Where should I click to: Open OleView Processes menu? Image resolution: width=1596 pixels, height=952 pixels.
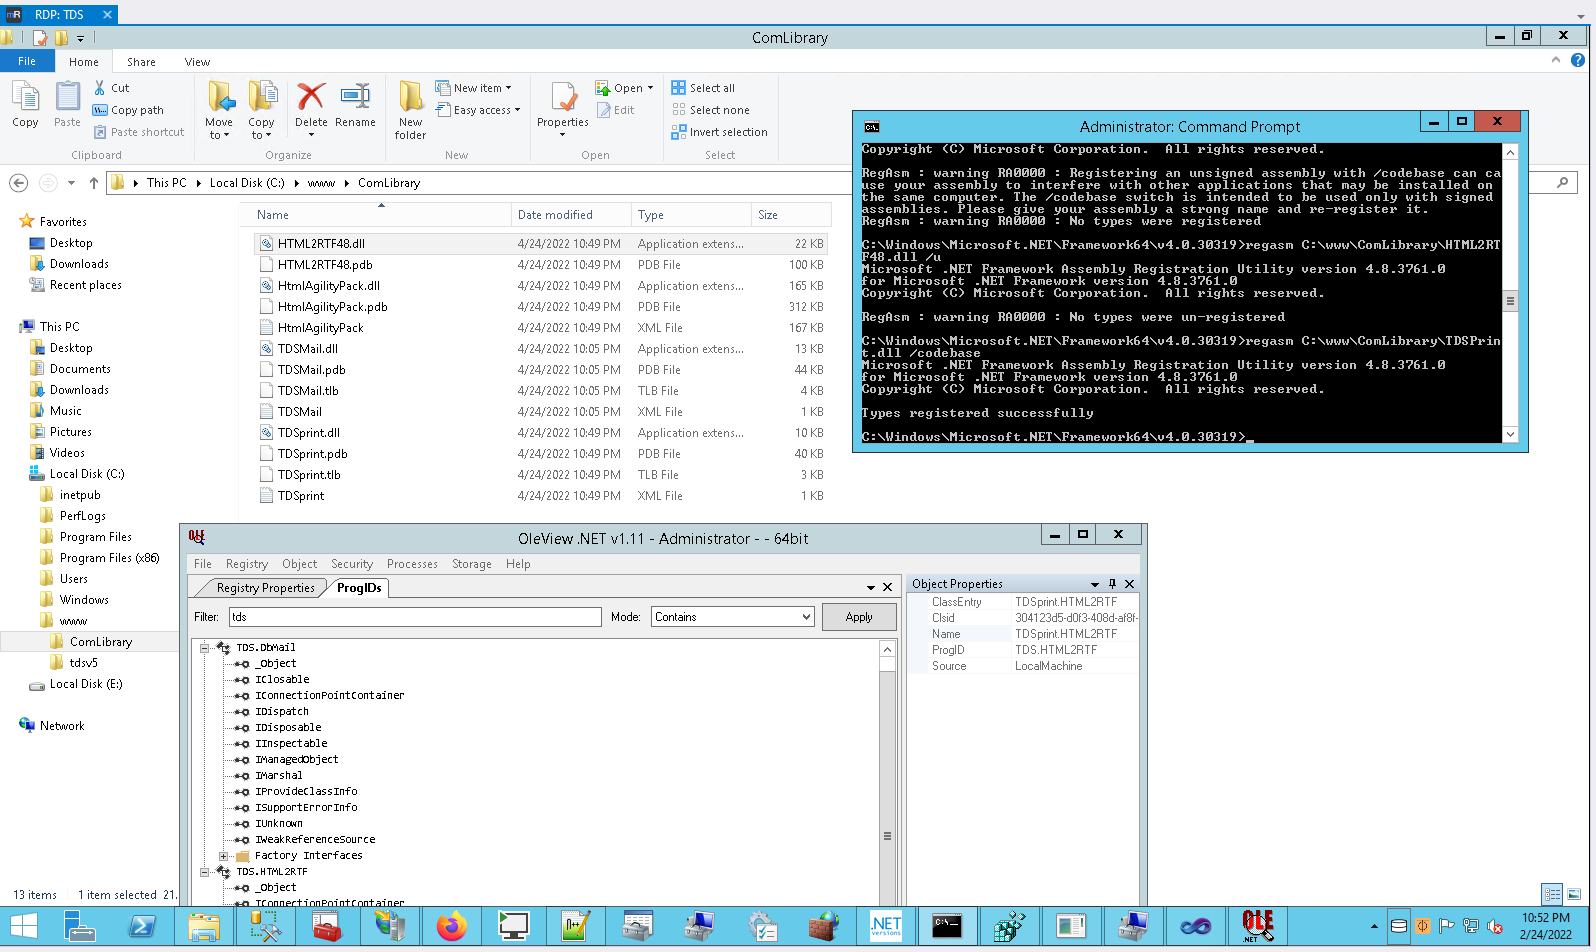click(412, 564)
